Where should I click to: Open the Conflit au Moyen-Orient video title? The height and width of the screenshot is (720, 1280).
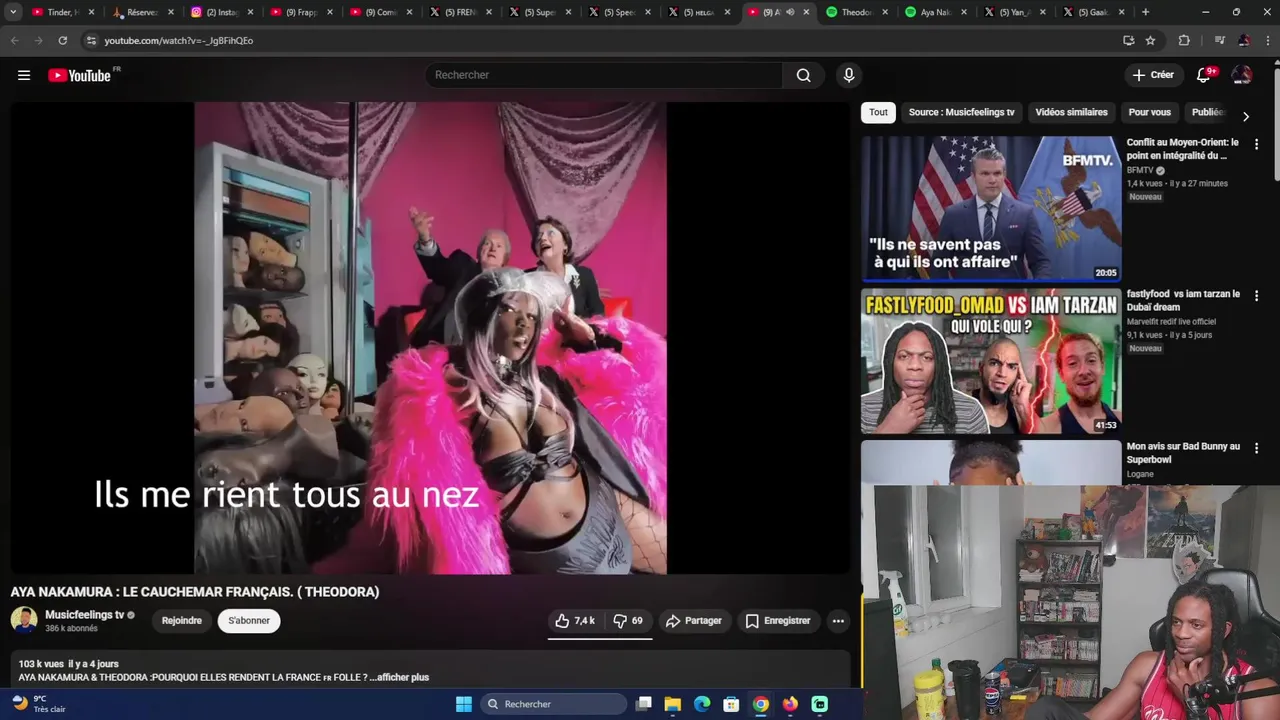[x=1182, y=149]
